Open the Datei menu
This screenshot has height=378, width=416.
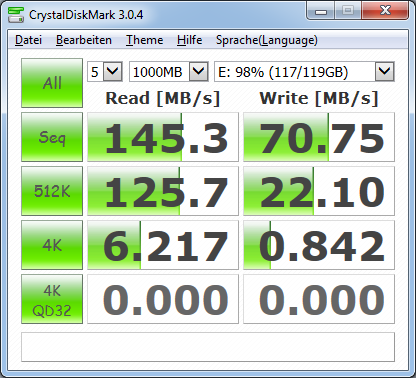point(28,40)
